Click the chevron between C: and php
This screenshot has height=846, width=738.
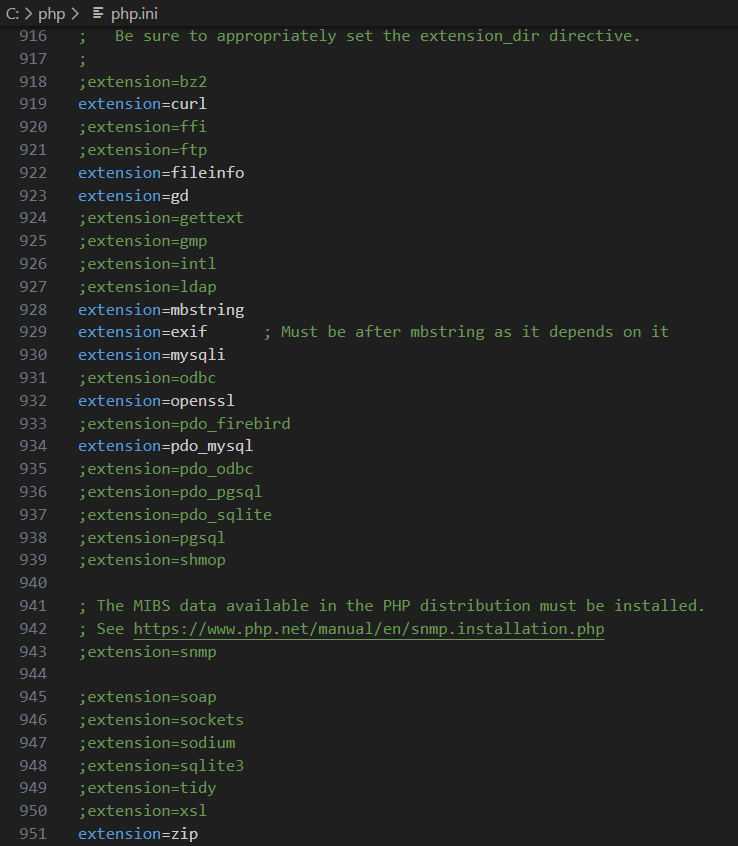click(x=29, y=13)
